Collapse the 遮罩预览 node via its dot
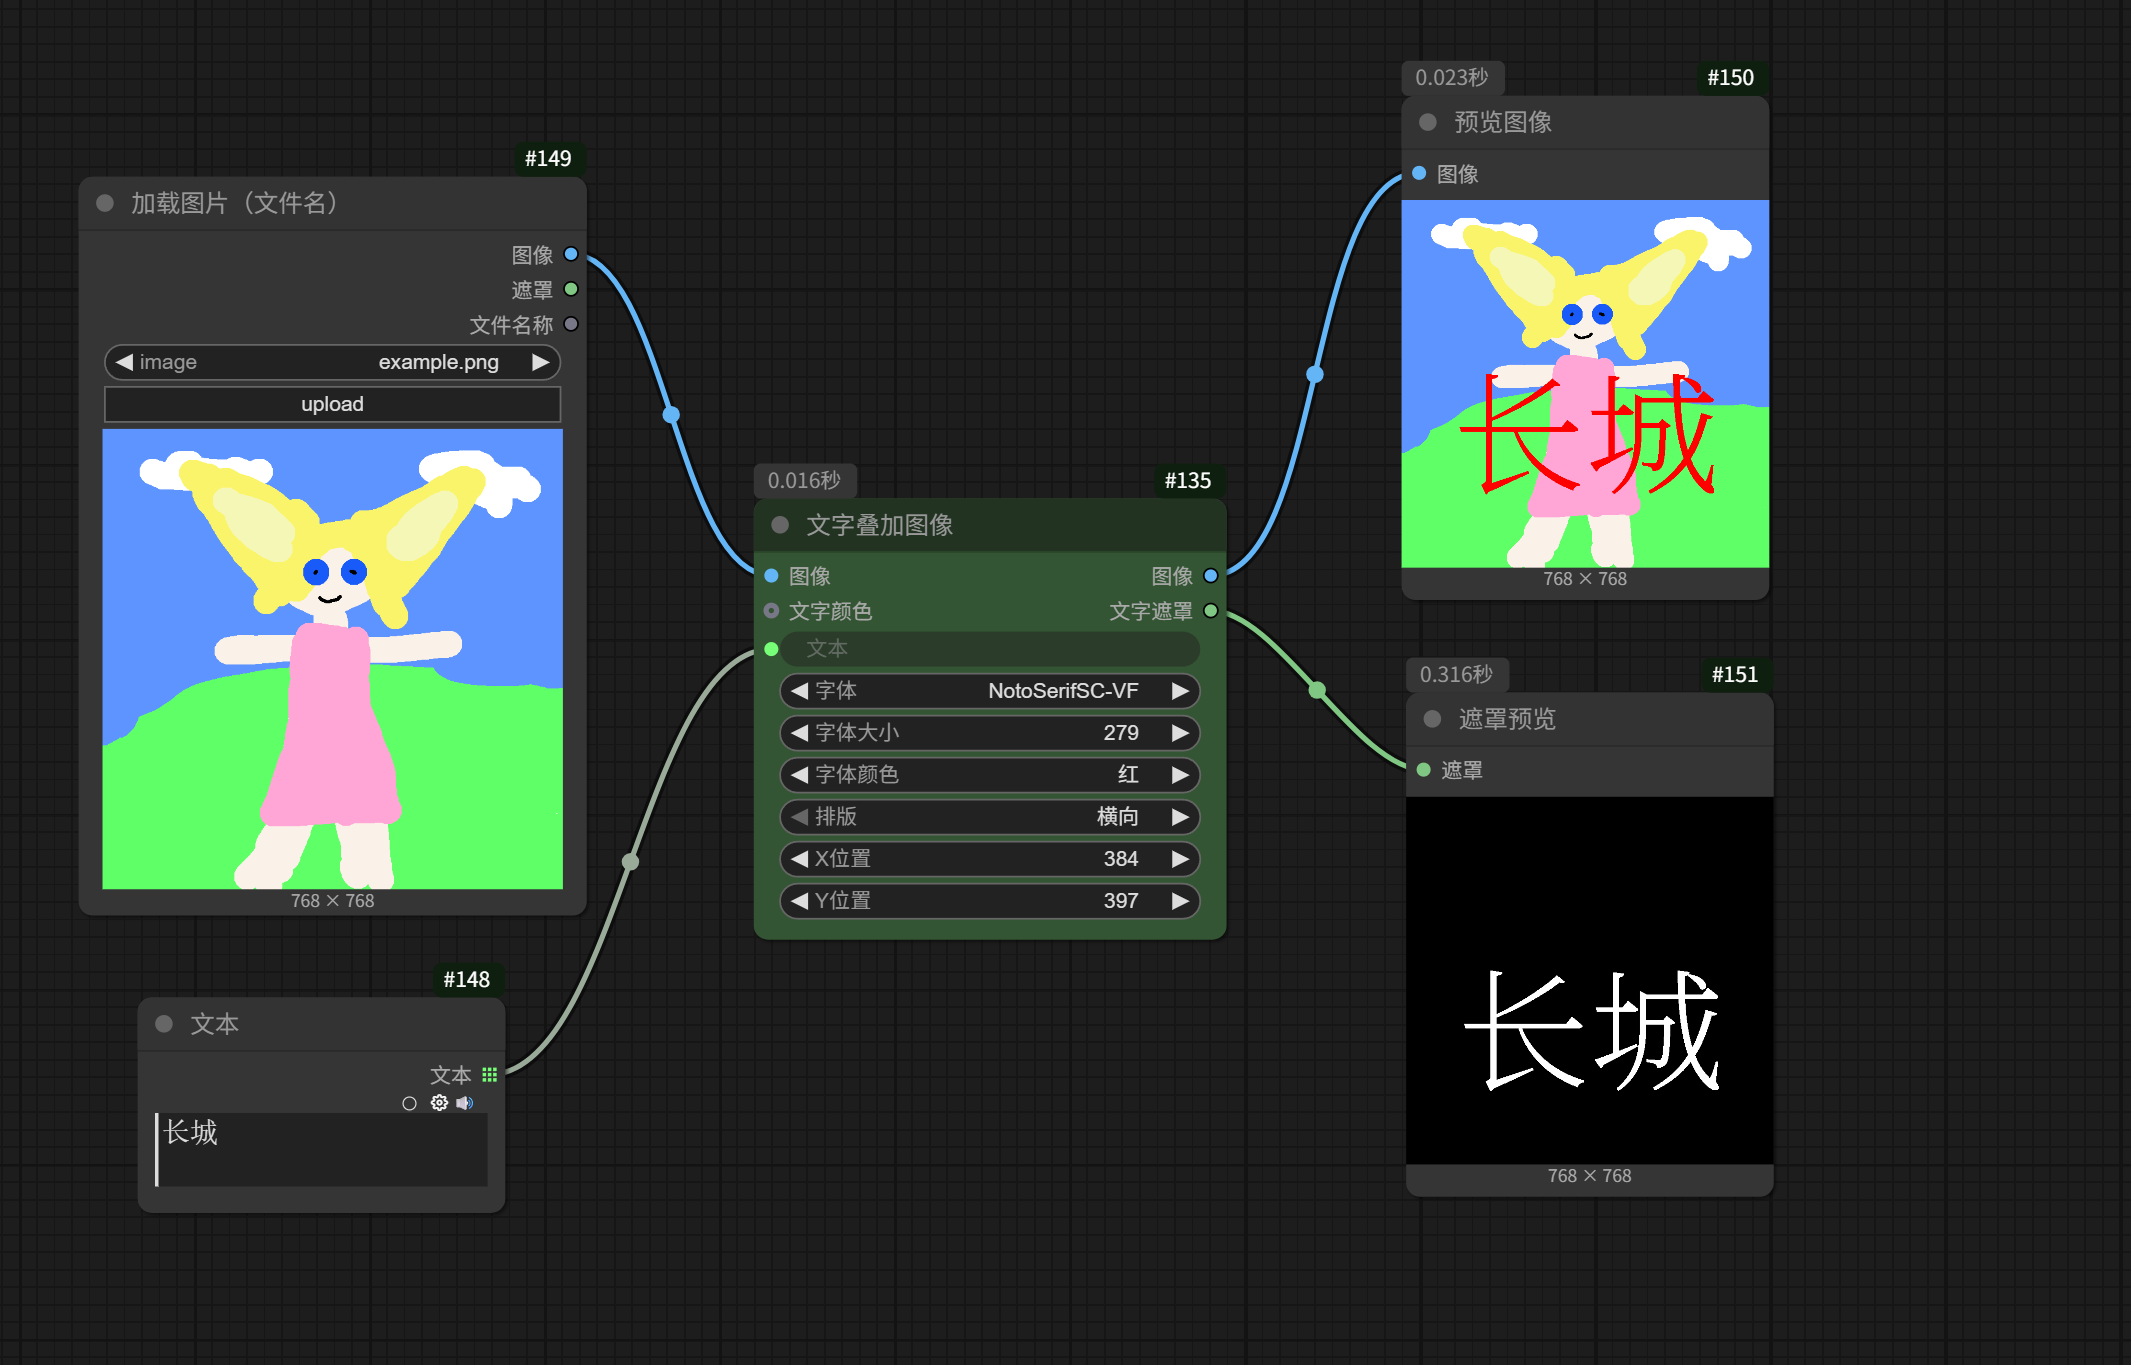 pyautogui.click(x=1432, y=719)
